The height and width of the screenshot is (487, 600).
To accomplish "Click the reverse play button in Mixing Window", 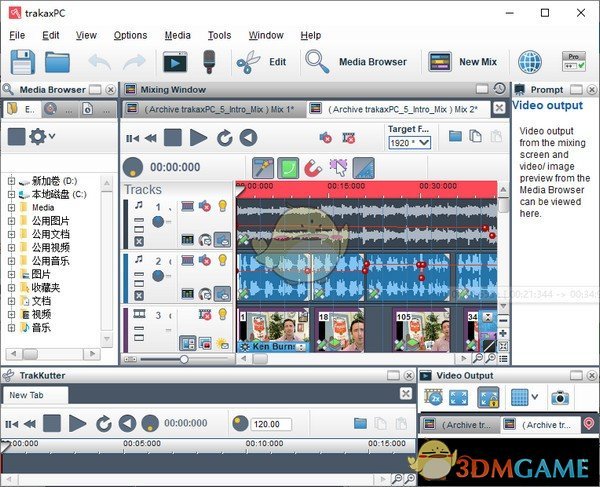I will [x=248, y=138].
